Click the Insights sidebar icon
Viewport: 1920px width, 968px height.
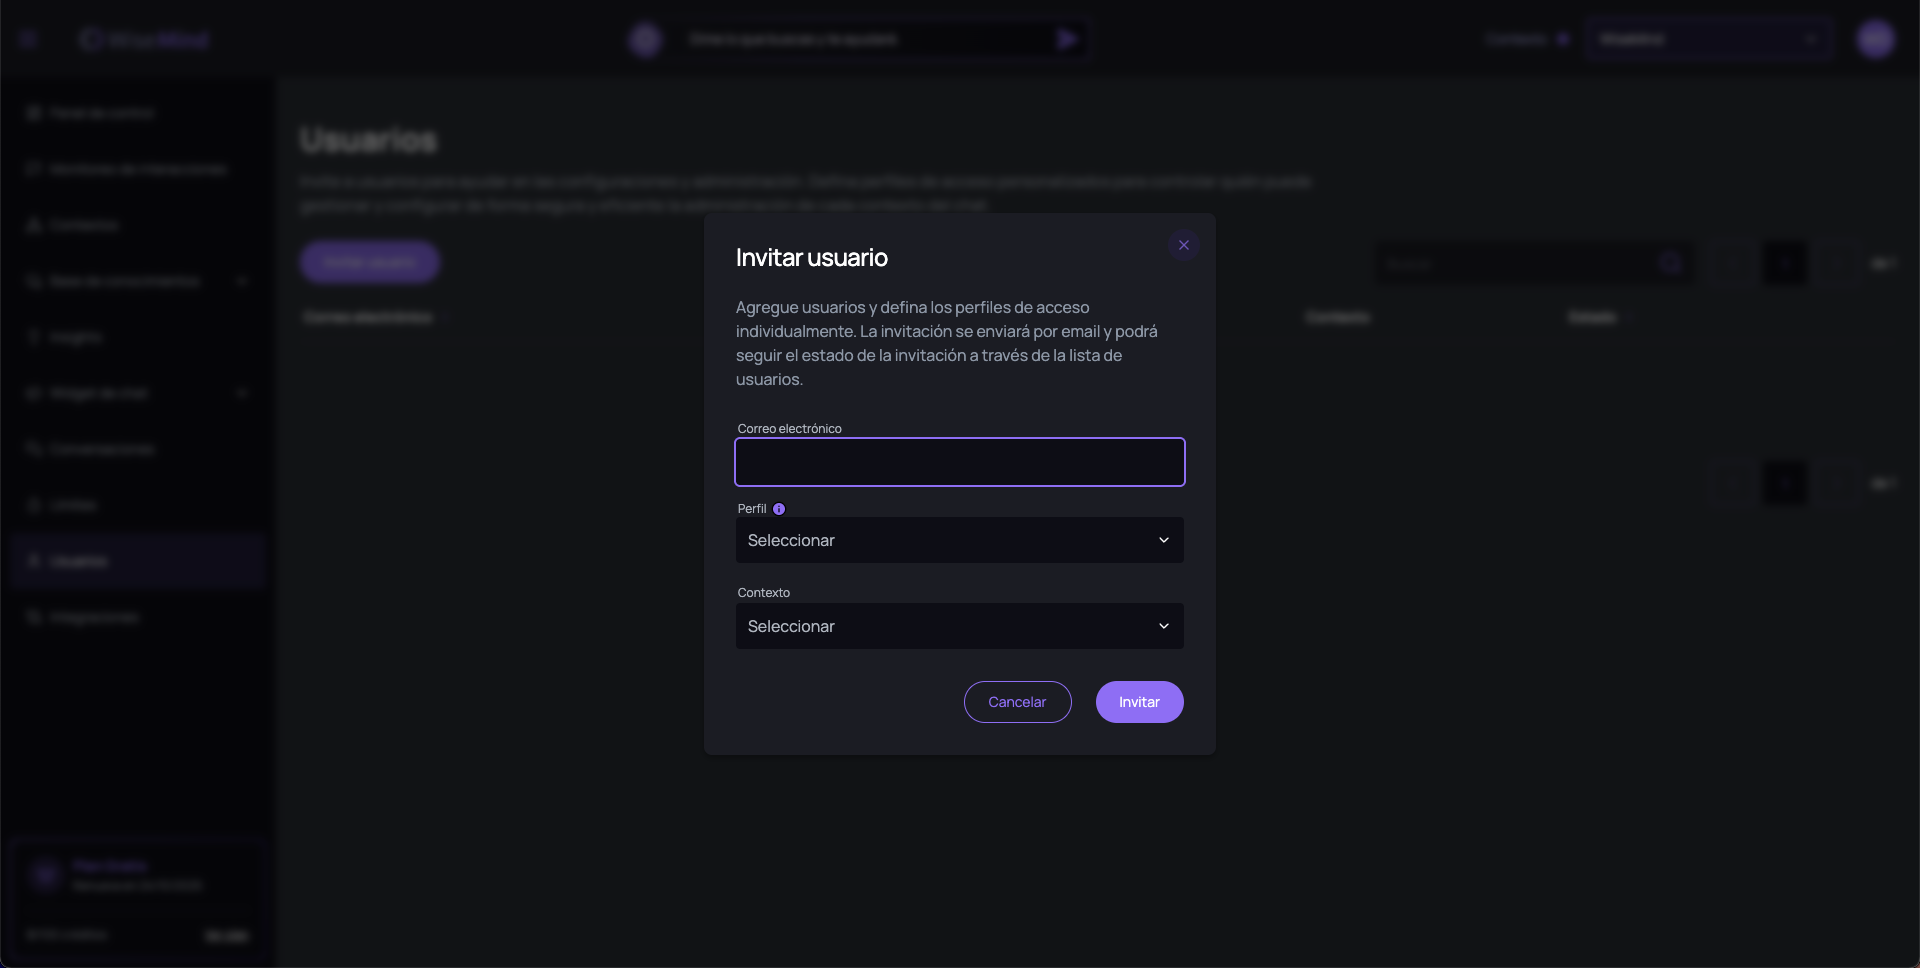pos(34,337)
